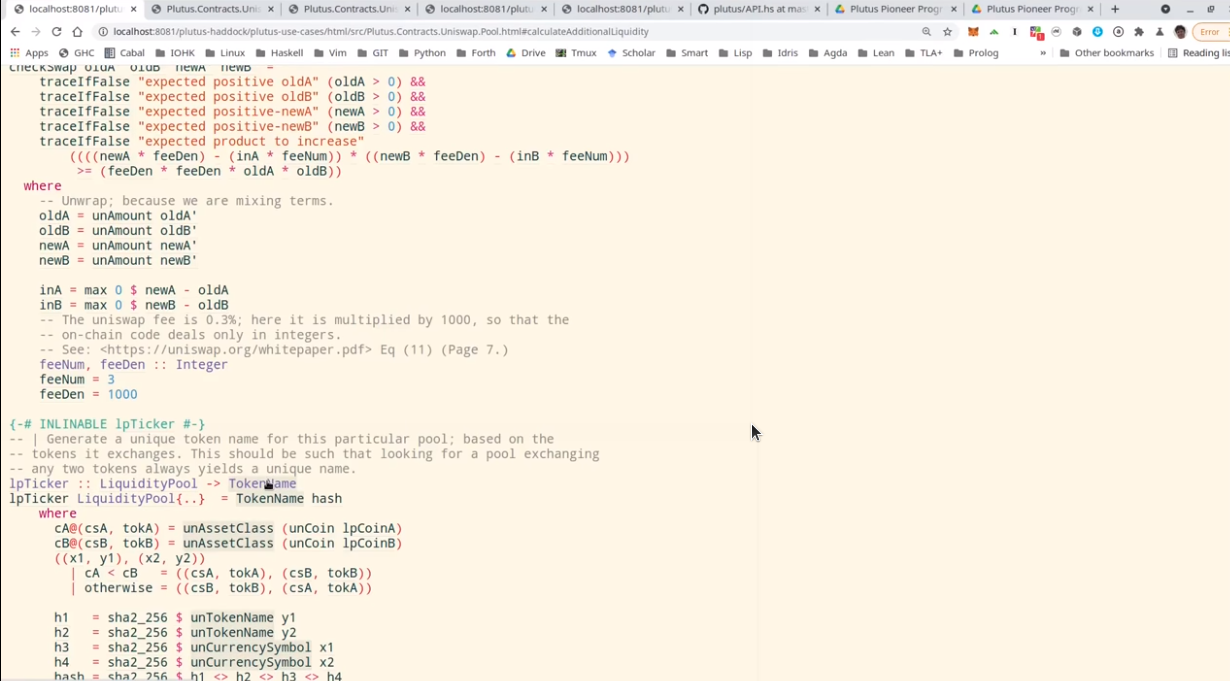Open the Other bookmarks folder
The width and height of the screenshot is (1230, 681).
(x=1106, y=53)
